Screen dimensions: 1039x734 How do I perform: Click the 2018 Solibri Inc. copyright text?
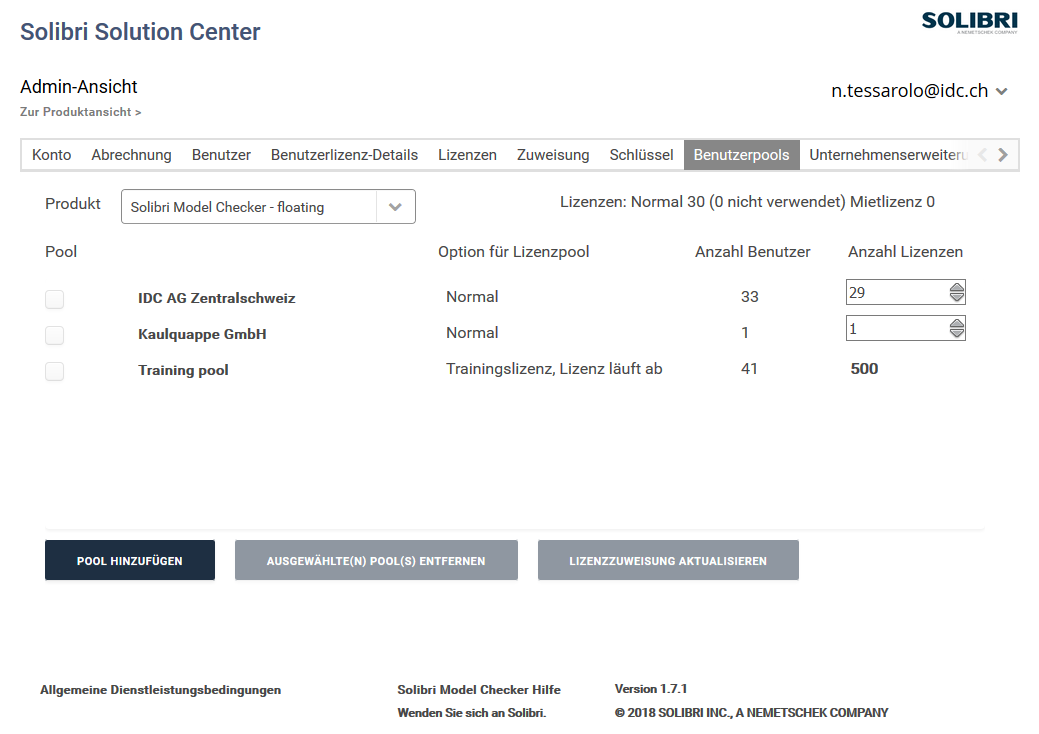click(x=751, y=713)
